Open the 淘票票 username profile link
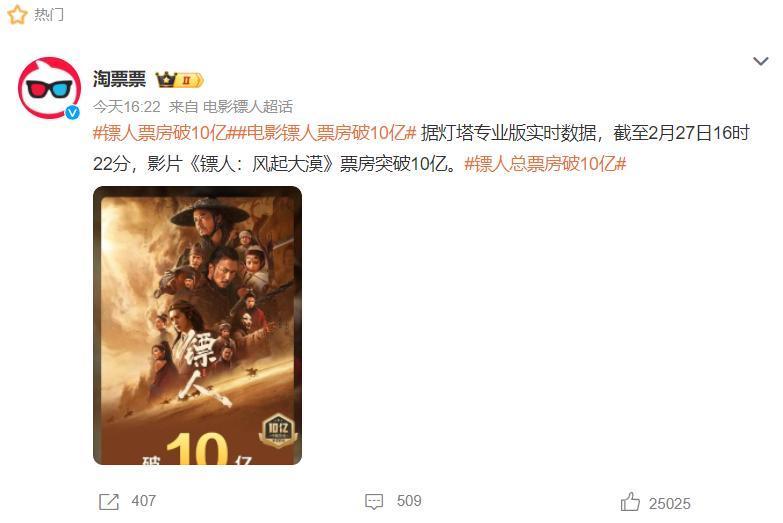The width and height of the screenshot is (783, 523). coord(119,79)
